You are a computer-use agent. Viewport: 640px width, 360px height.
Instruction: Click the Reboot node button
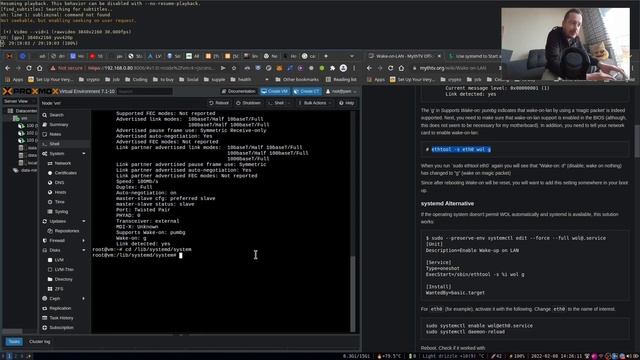[219, 103]
